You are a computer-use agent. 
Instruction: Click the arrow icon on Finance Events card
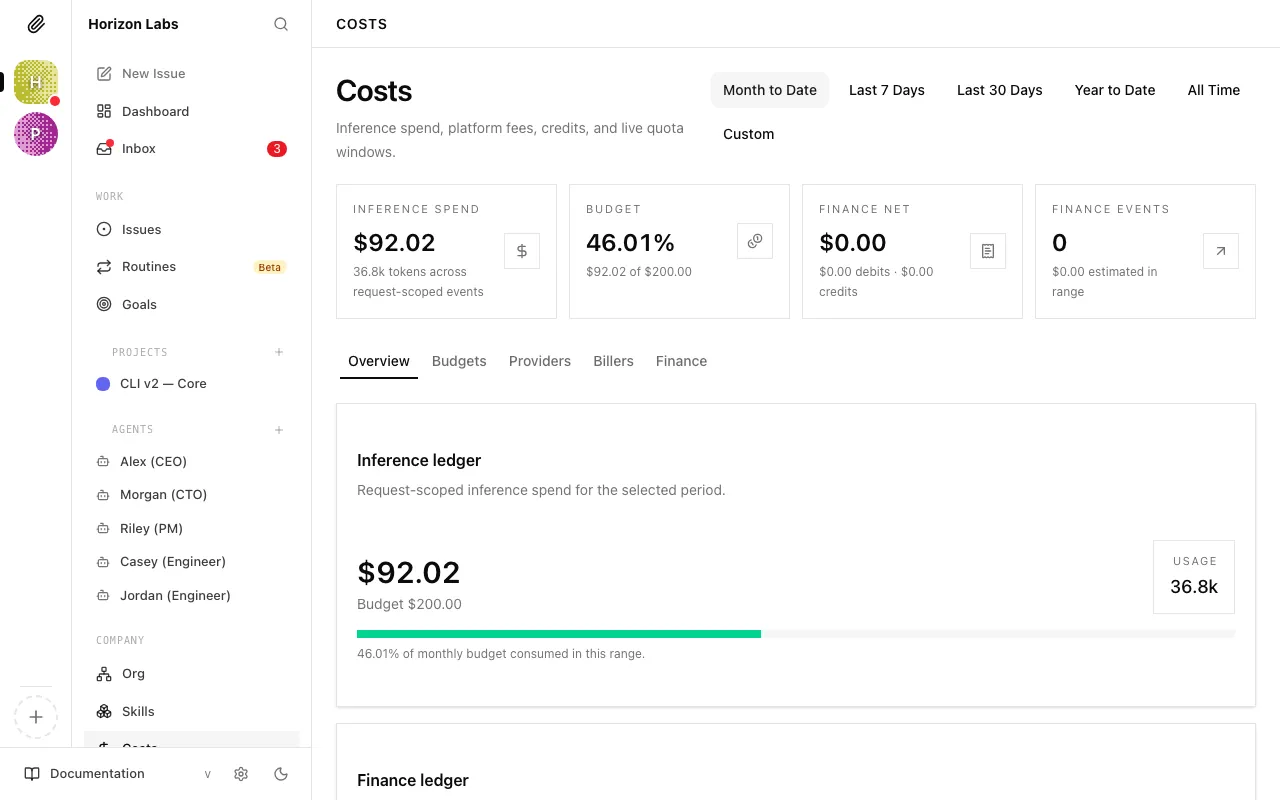(x=1221, y=251)
